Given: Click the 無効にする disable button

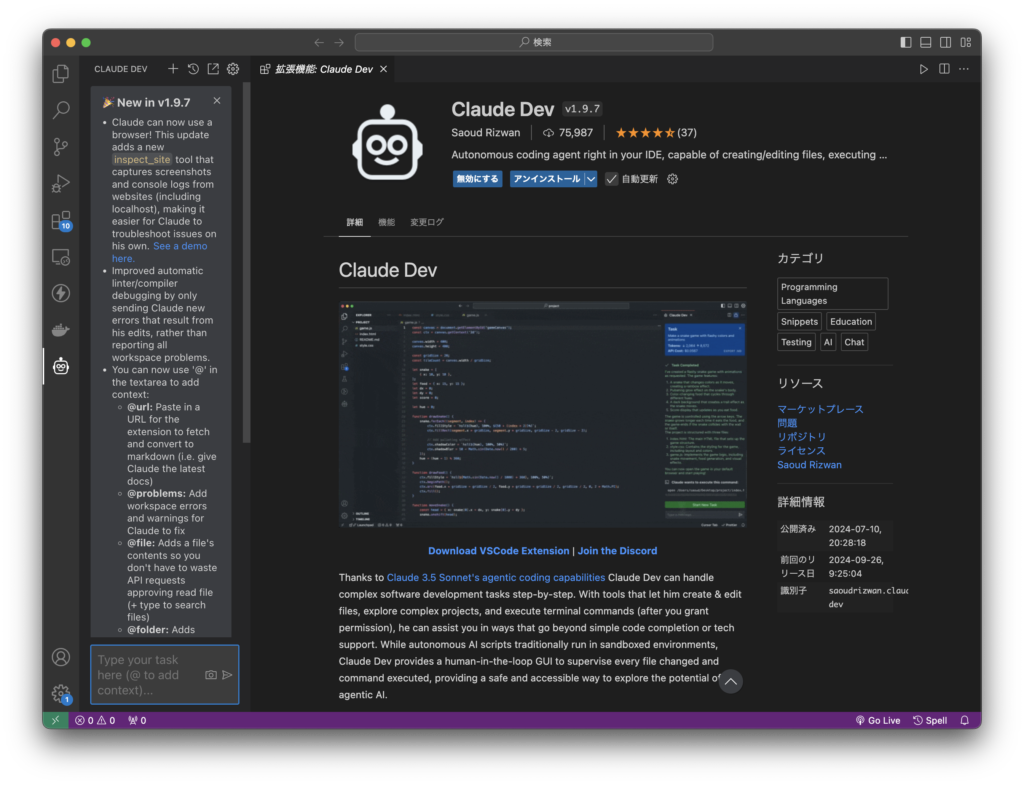Looking at the screenshot, I should [x=477, y=179].
